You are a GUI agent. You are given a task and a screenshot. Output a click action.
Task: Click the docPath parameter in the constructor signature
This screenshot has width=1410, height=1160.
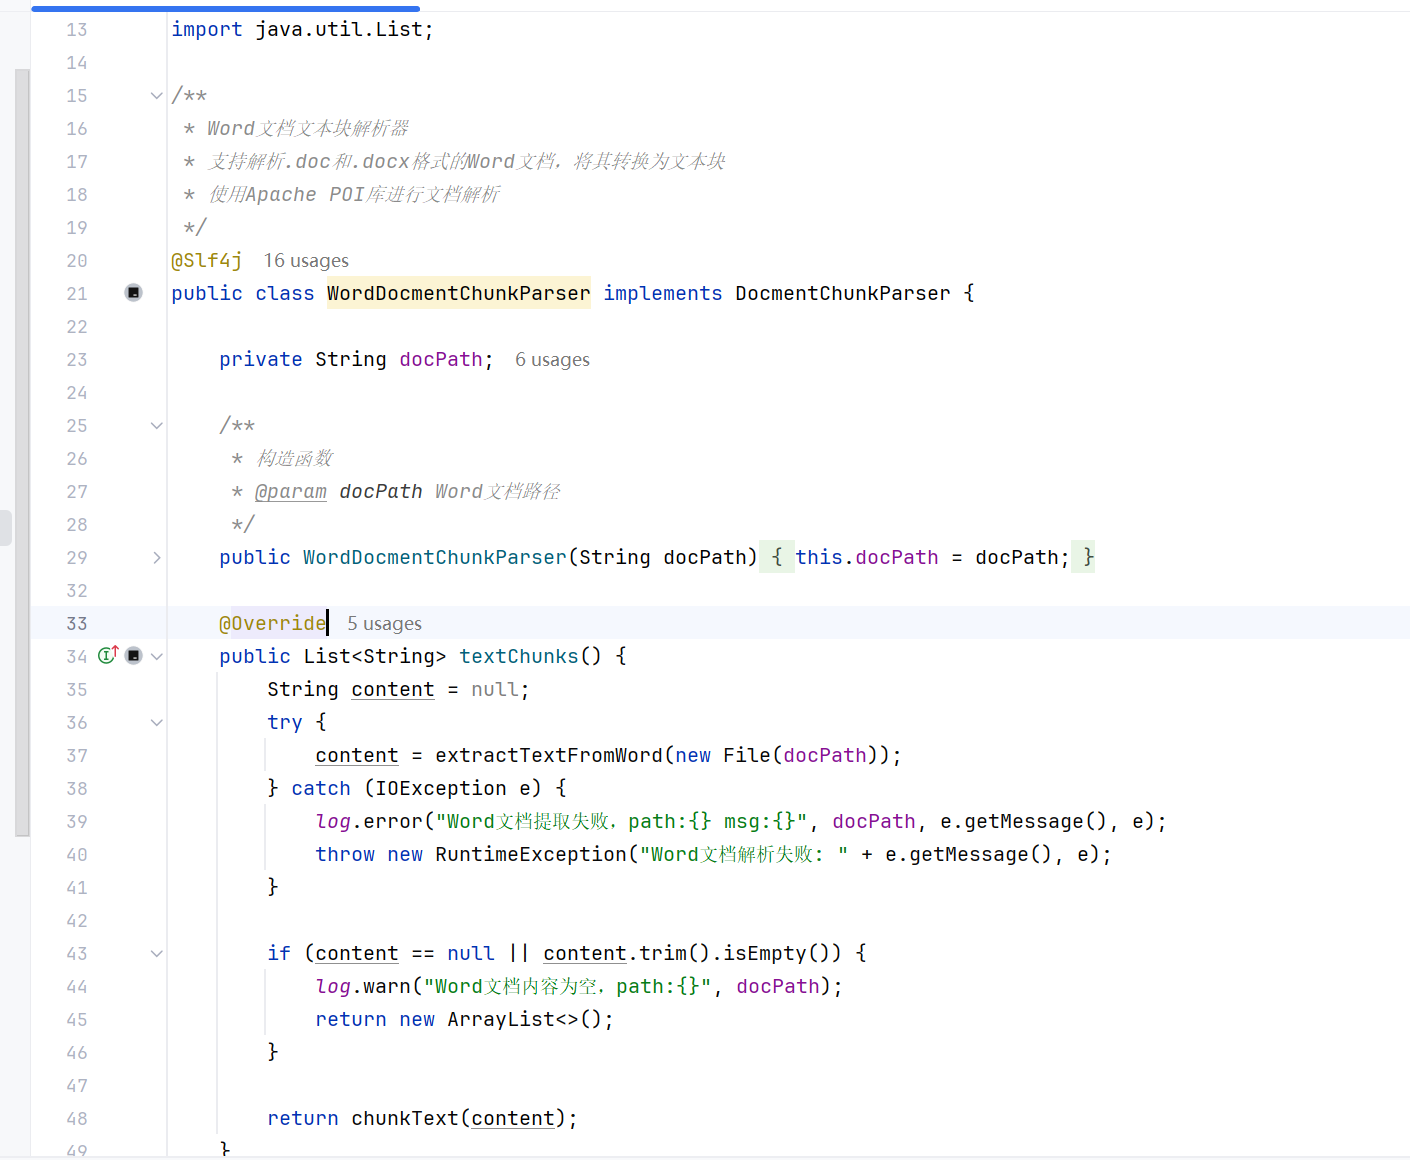[x=706, y=557]
